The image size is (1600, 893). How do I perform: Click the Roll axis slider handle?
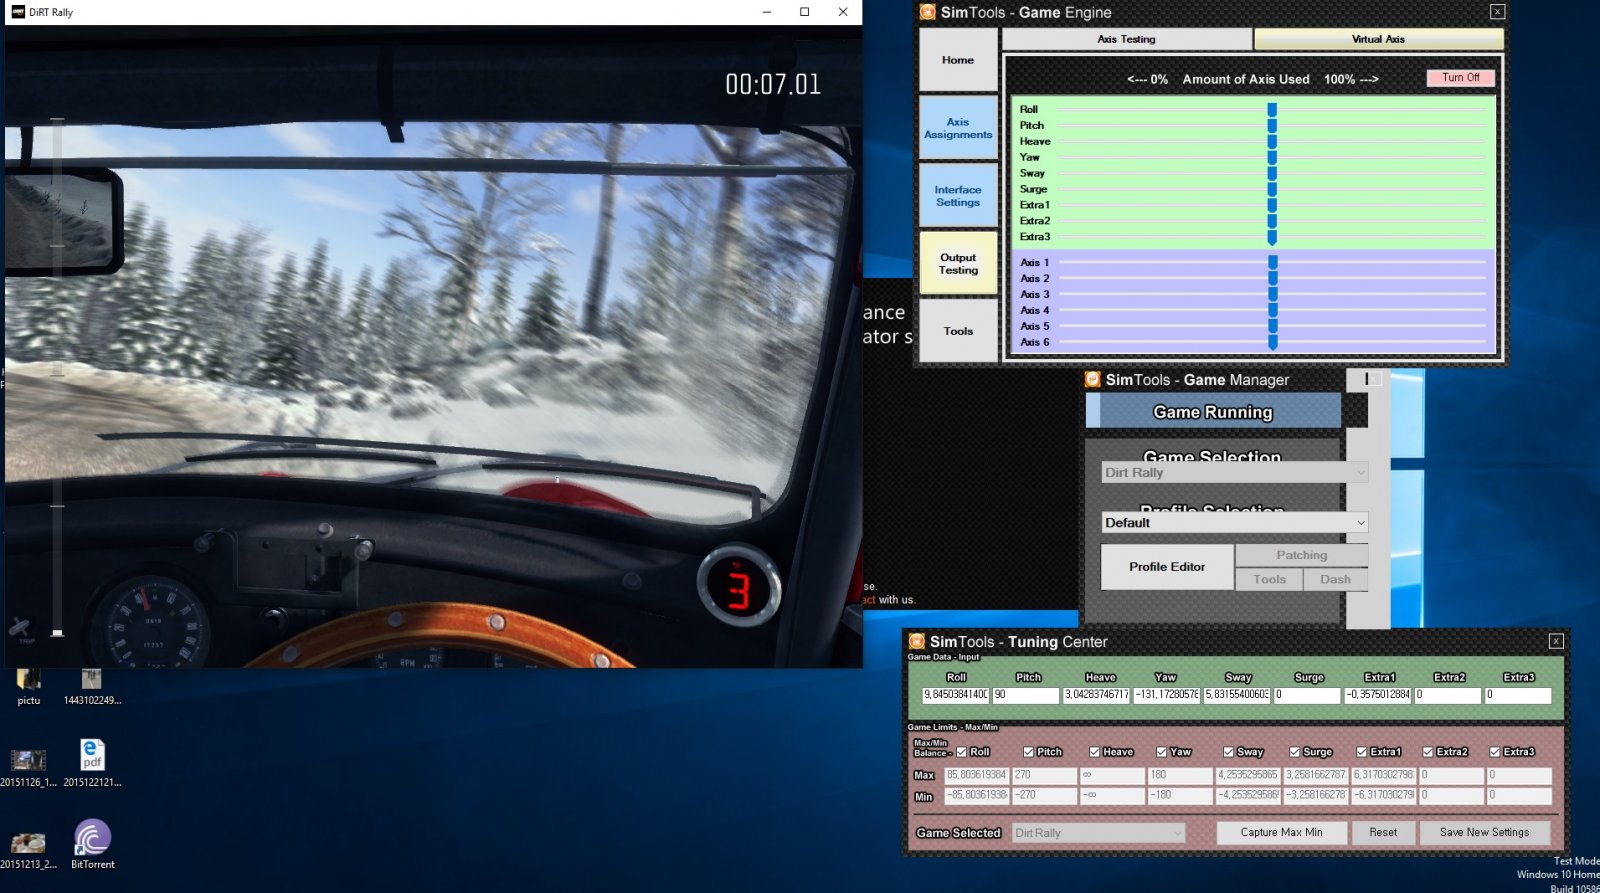1272,110
